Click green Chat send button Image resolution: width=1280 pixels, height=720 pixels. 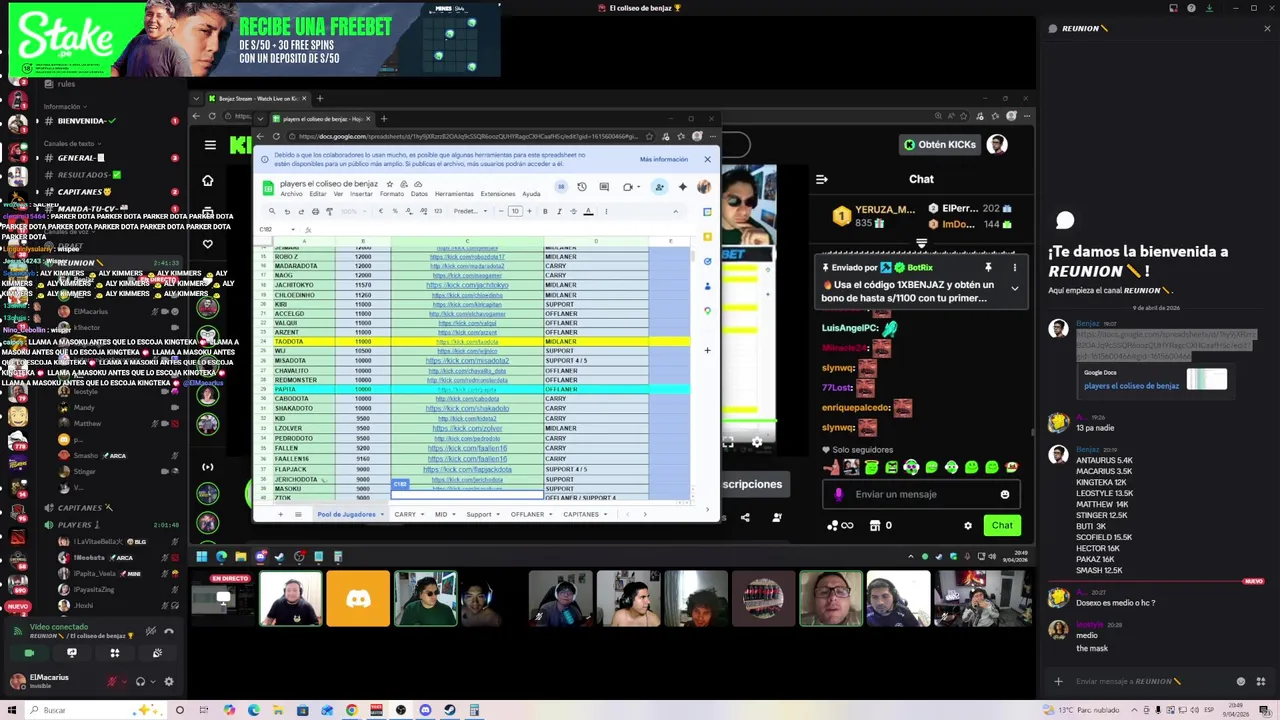1002,525
